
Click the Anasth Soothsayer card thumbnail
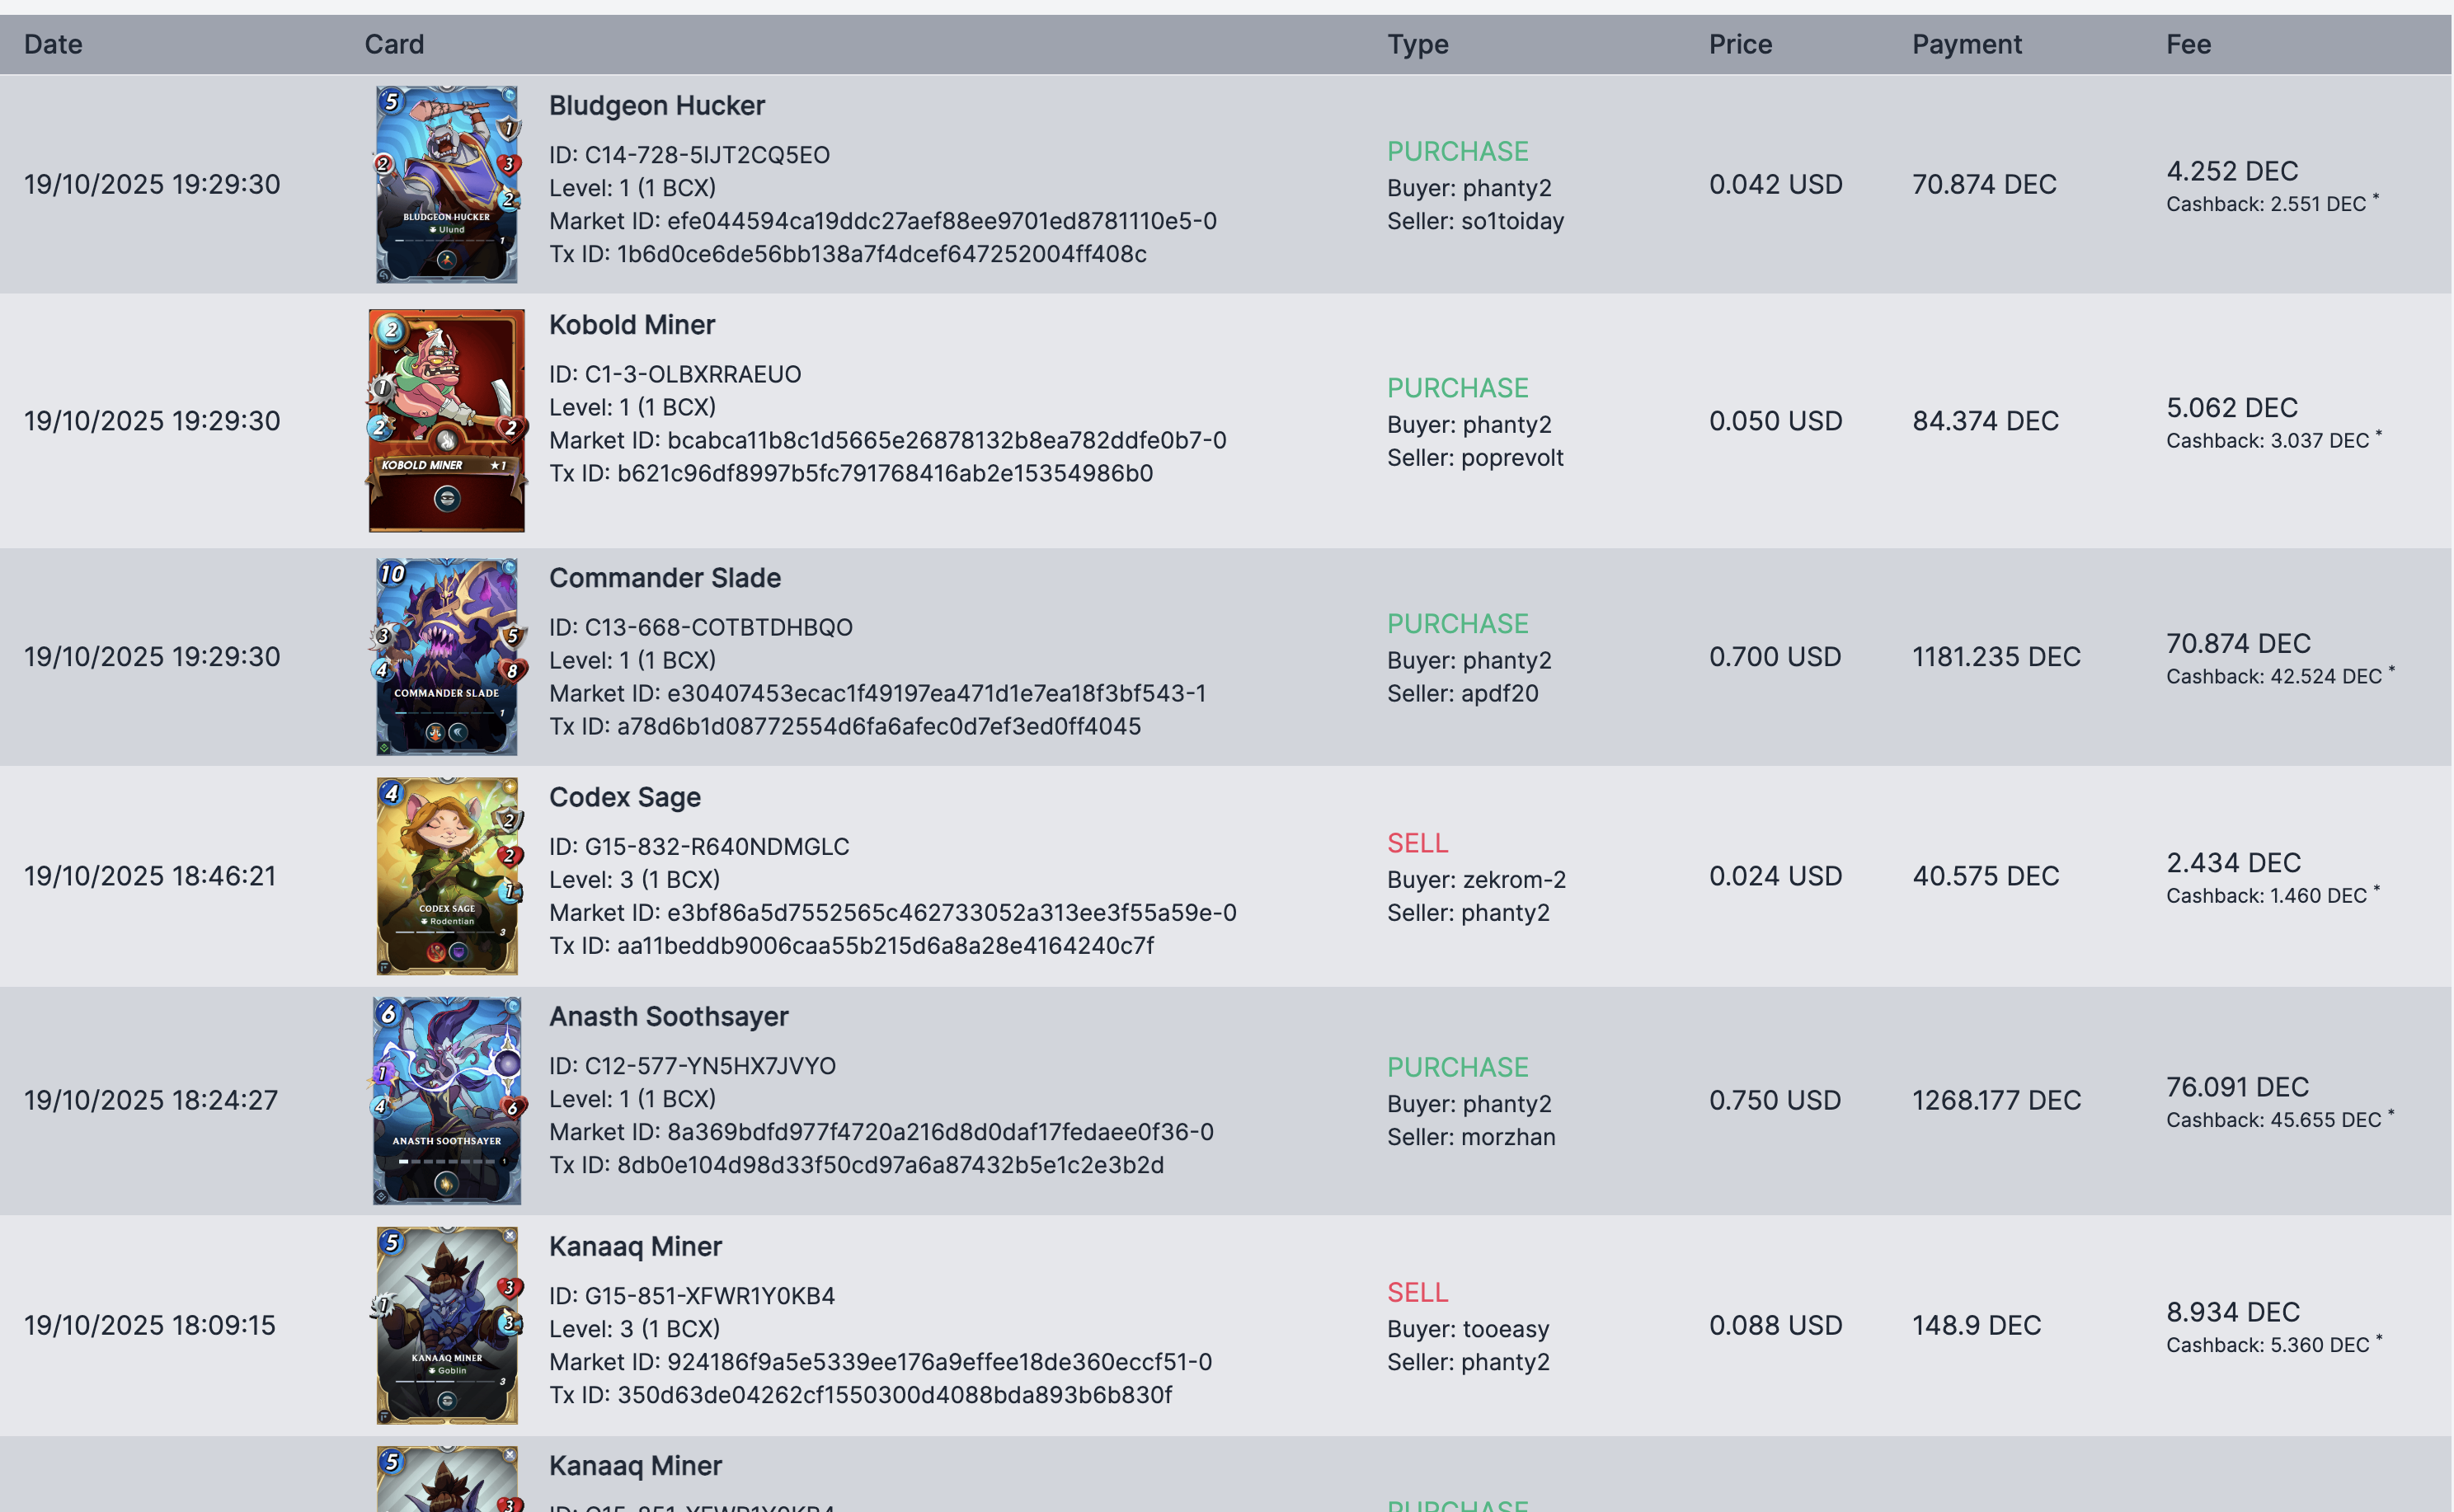tap(446, 1100)
